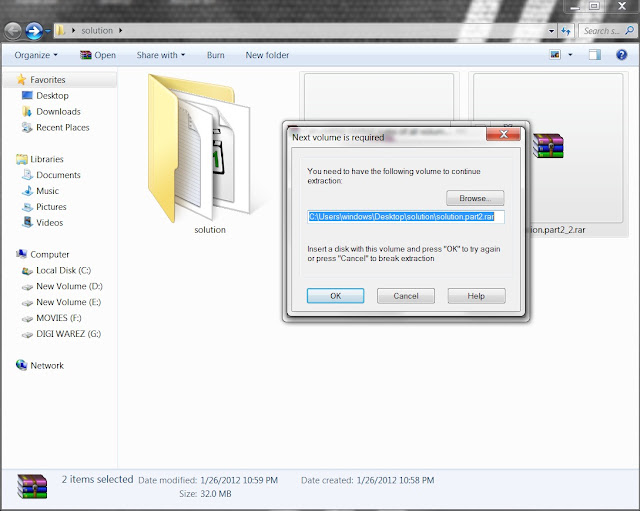
Task: Close the Next volume is required dialog
Action: click(x=503, y=134)
